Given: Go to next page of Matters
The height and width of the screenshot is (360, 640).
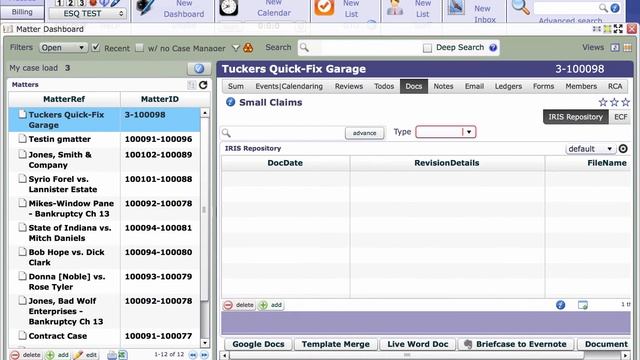Looking at the screenshot, I should pos(204,355).
